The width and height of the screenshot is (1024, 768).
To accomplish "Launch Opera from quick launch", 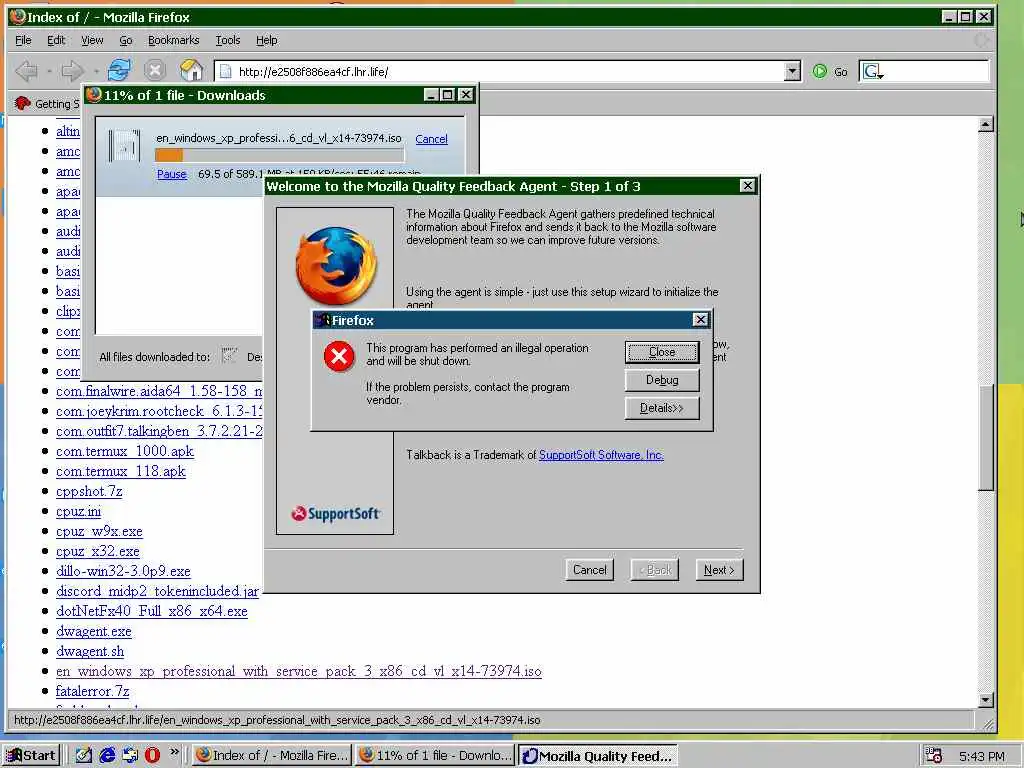I will 152,755.
